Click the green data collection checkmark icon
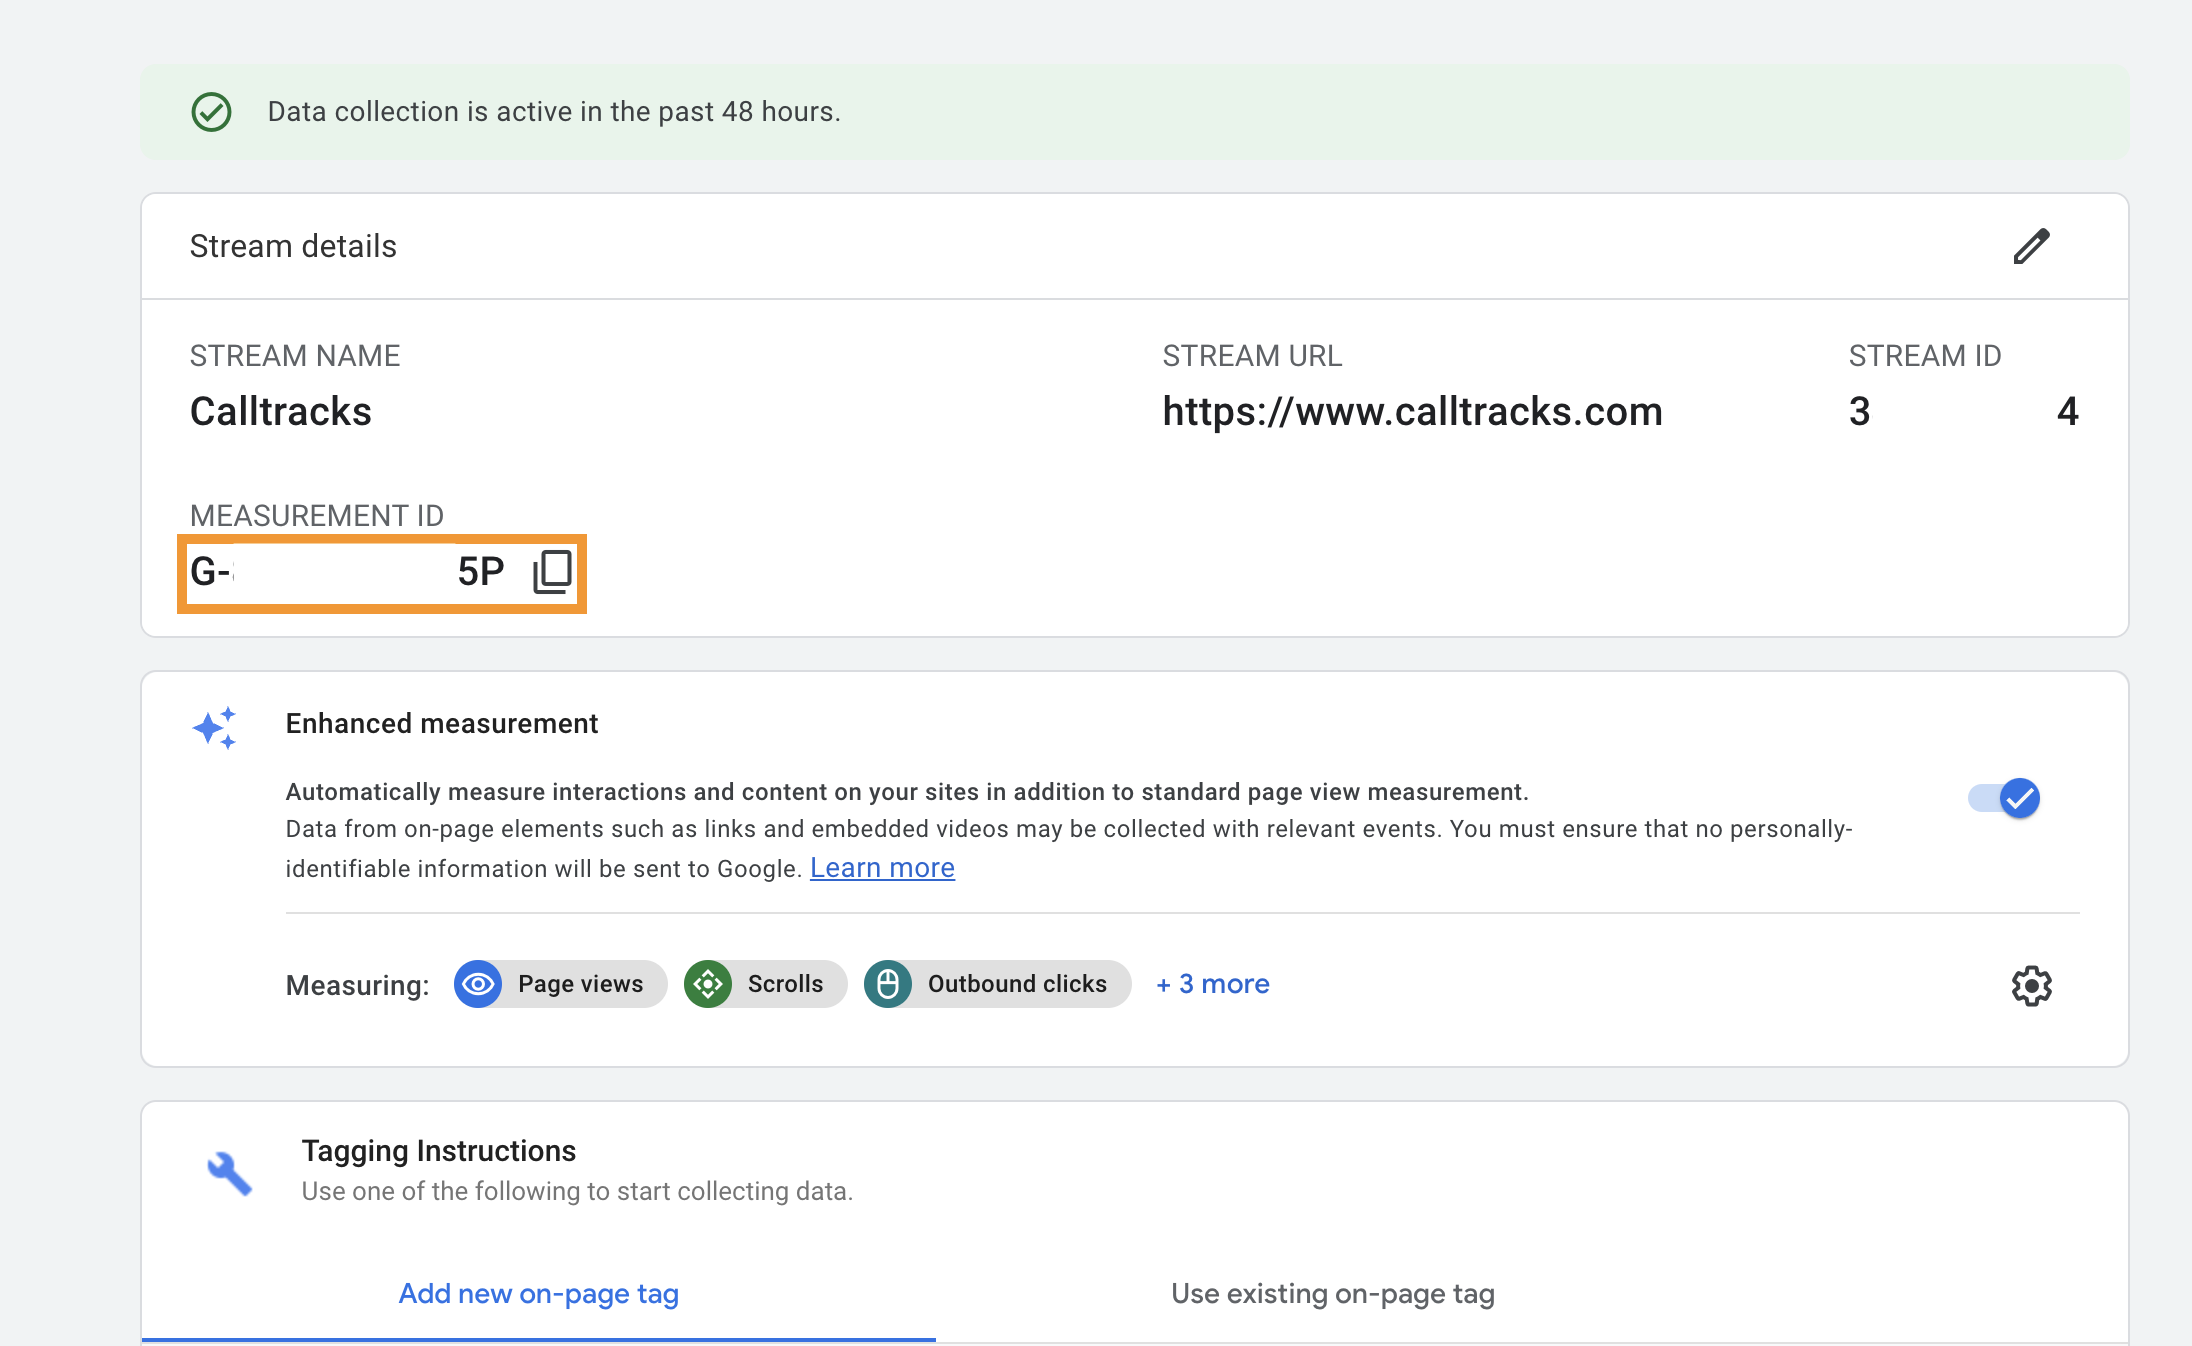 pos(211,112)
